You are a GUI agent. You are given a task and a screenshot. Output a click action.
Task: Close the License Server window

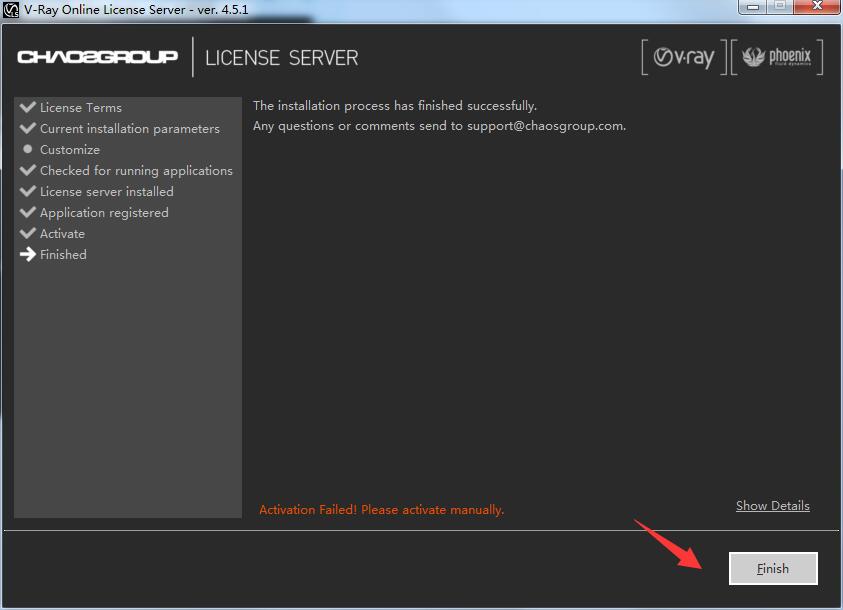click(817, 6)
